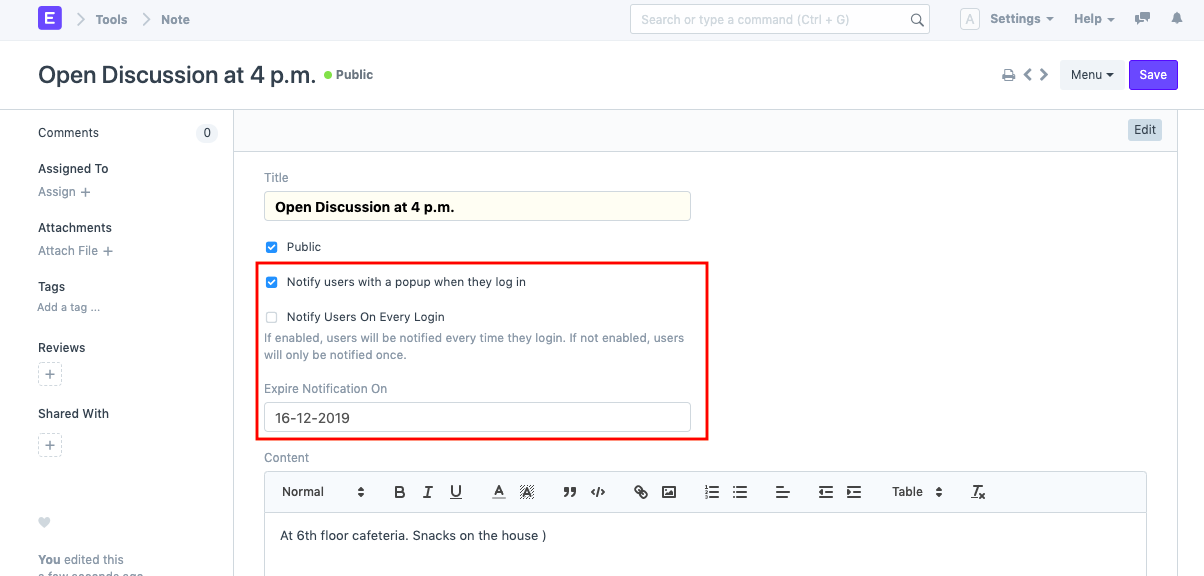Enable Notify Users On Every Login
Viewport: 1204px width, 576px height.
coord(271,317)
